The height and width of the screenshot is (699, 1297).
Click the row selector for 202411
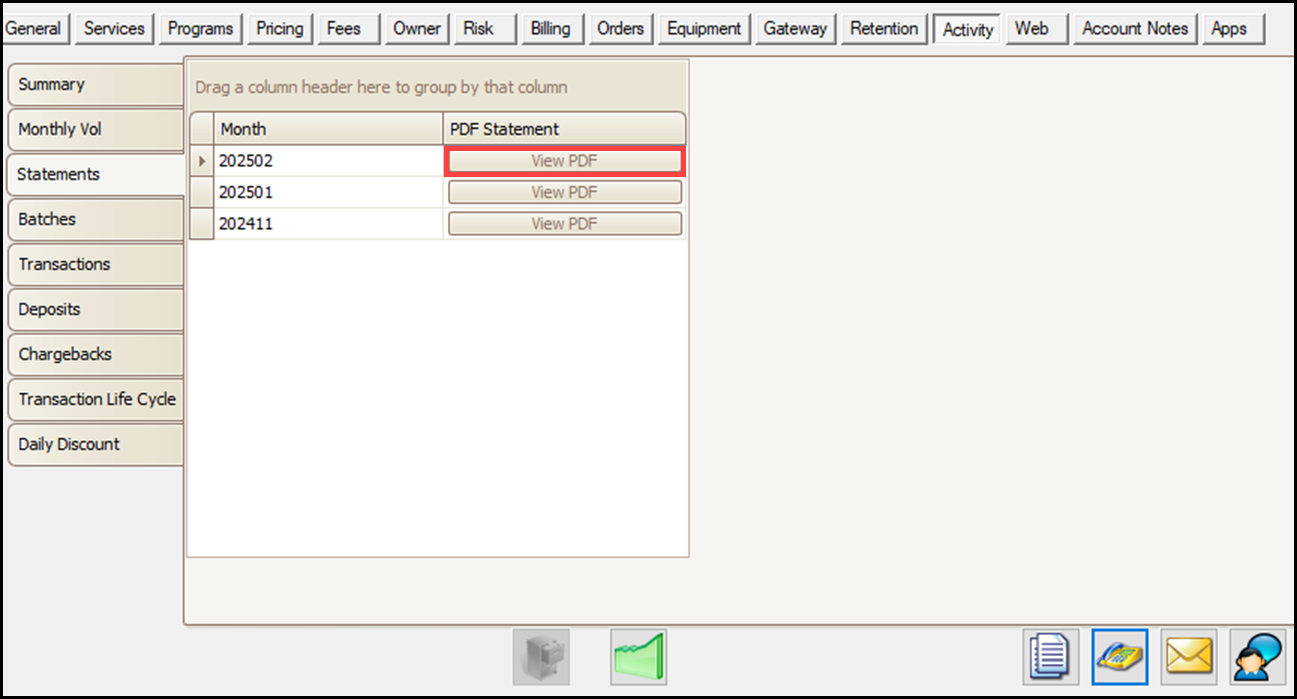coord(202,224)
